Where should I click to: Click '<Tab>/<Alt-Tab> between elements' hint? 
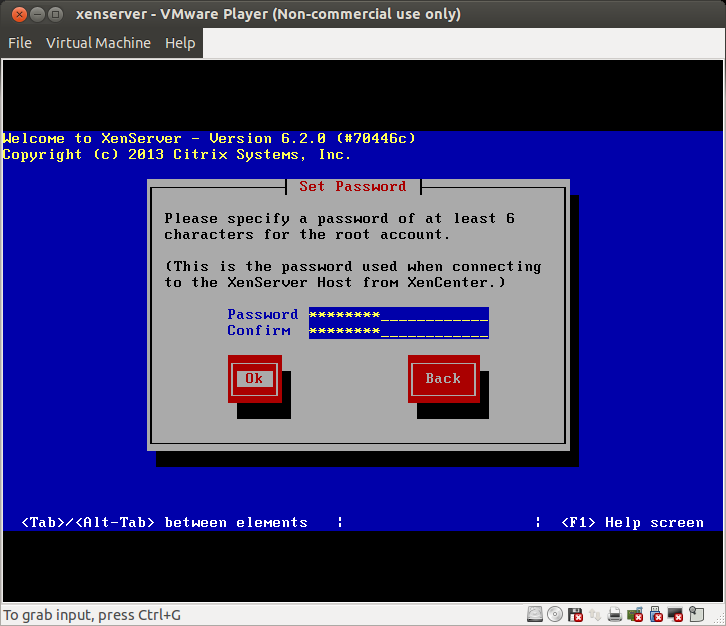[164, 522]
